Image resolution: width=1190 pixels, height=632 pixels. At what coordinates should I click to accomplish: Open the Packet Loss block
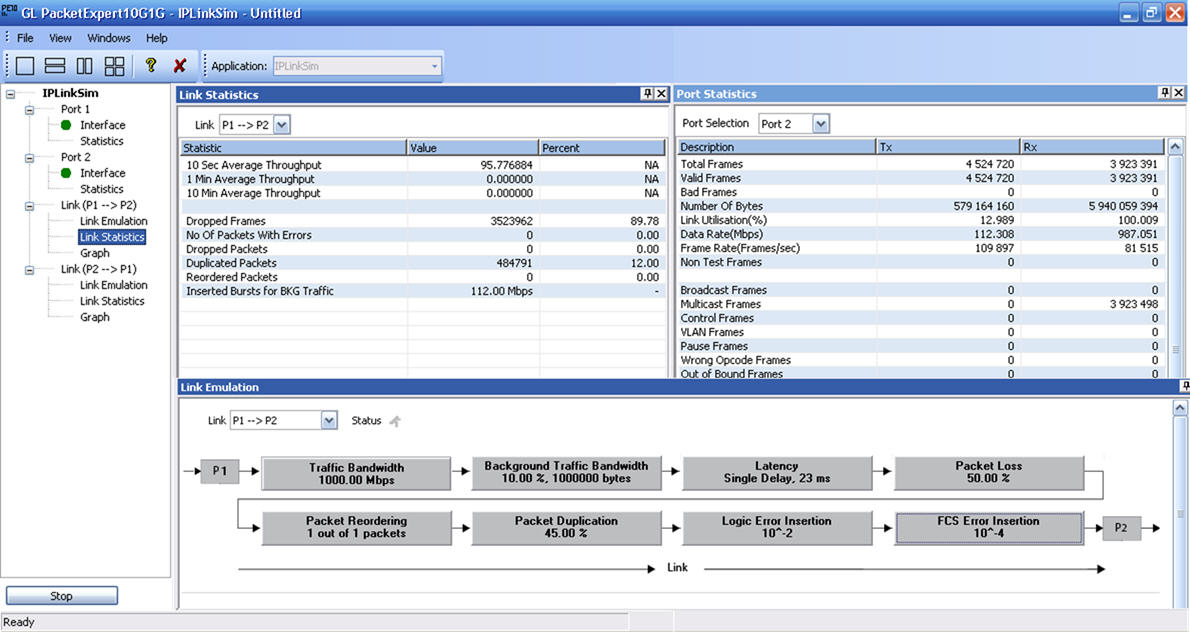point(988,472)
